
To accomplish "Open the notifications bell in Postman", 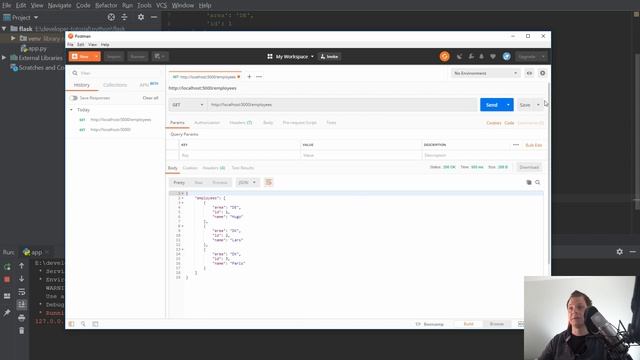I will coord(482,56).
